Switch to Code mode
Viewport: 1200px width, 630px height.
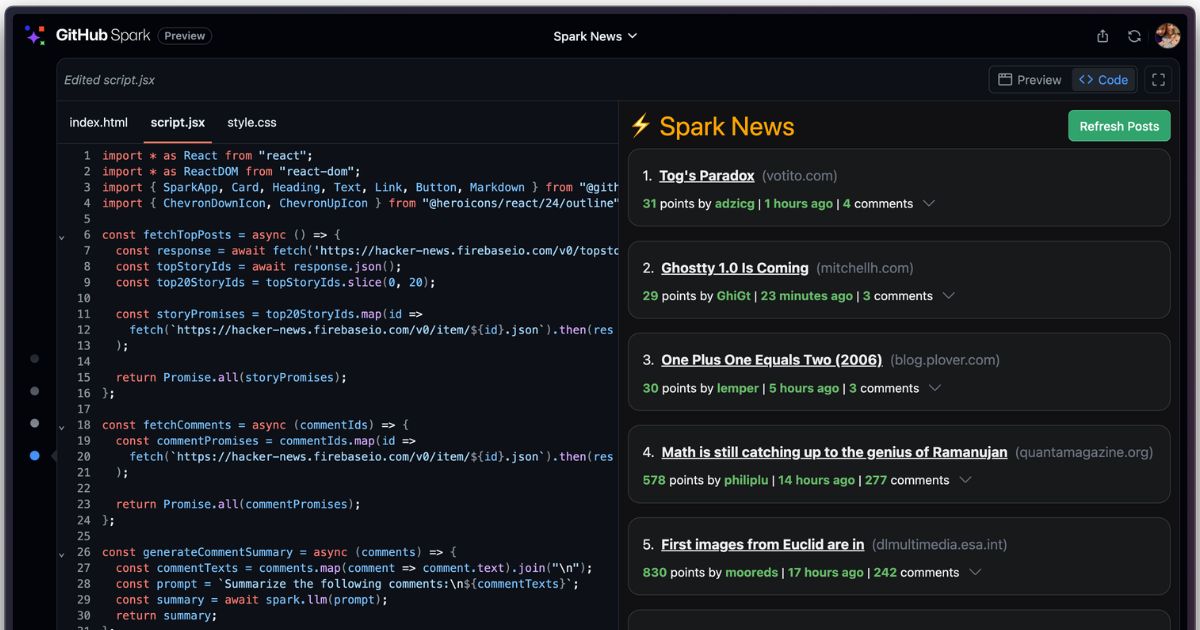pos(1103,79)
